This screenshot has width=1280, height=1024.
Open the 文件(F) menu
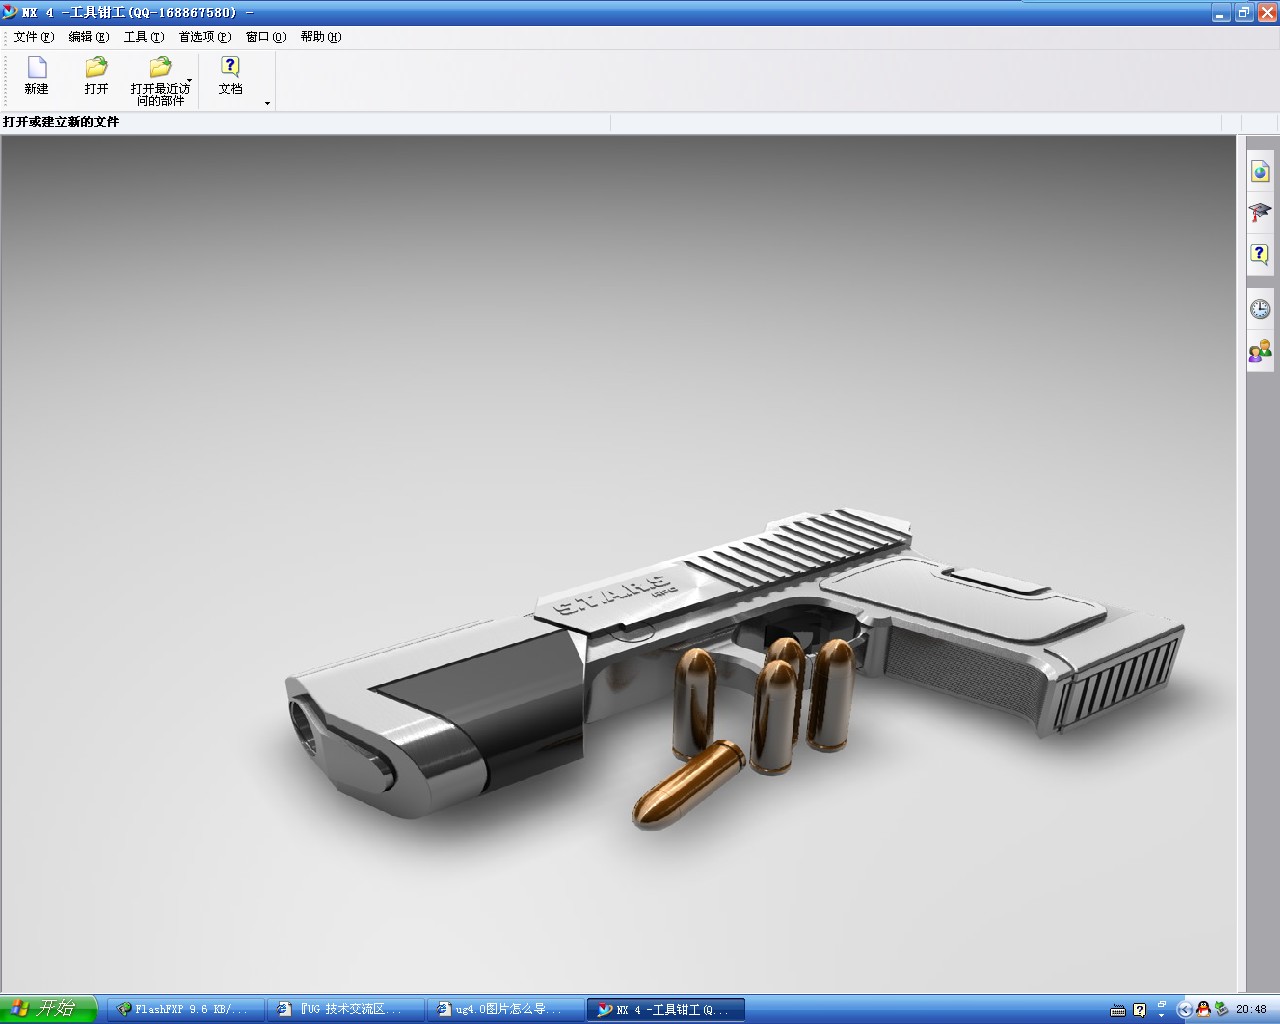click(34, 37)
